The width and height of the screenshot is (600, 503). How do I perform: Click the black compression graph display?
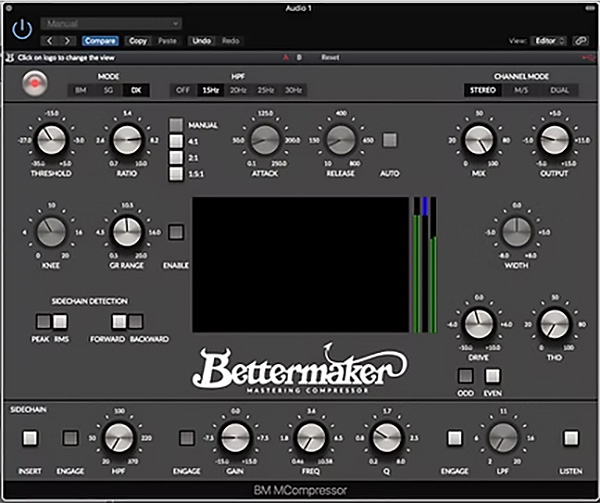click(300, 265)
